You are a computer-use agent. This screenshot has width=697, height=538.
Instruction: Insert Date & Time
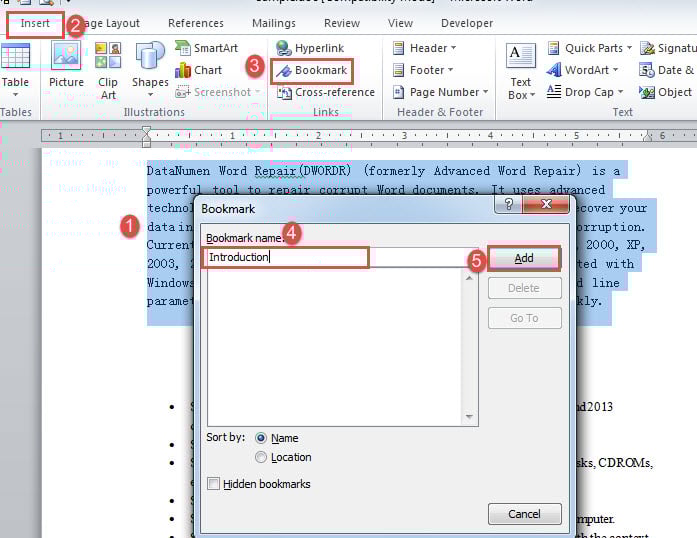[667, 70]
